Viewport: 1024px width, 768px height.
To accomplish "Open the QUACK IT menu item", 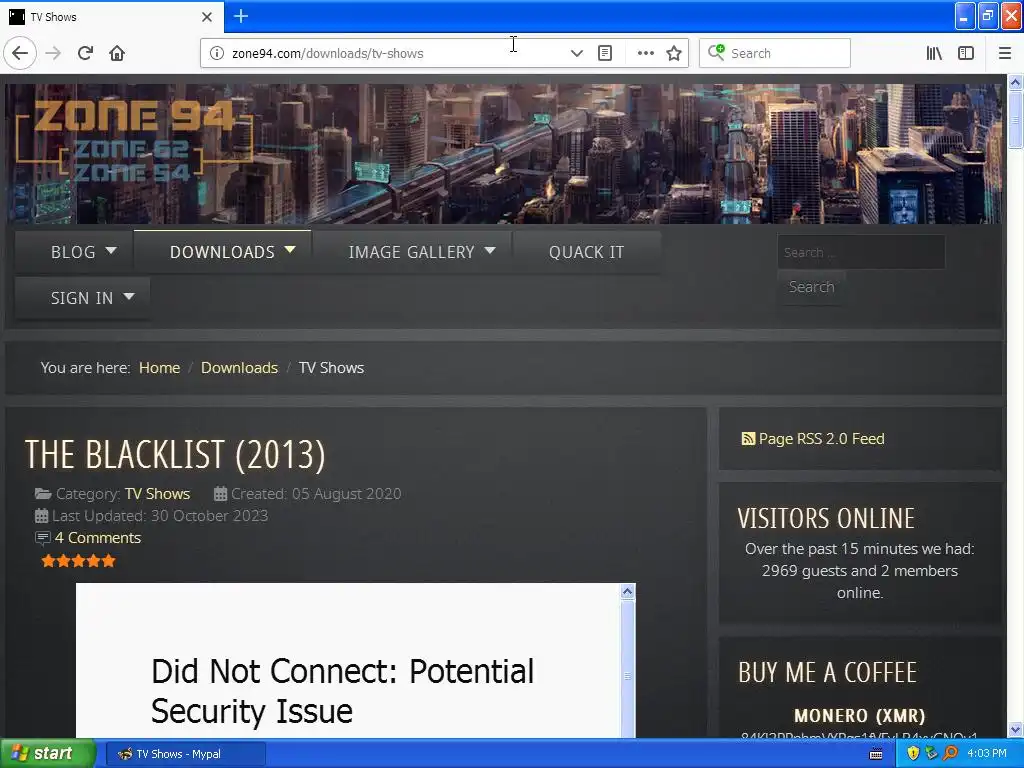I will pos(586,252).
